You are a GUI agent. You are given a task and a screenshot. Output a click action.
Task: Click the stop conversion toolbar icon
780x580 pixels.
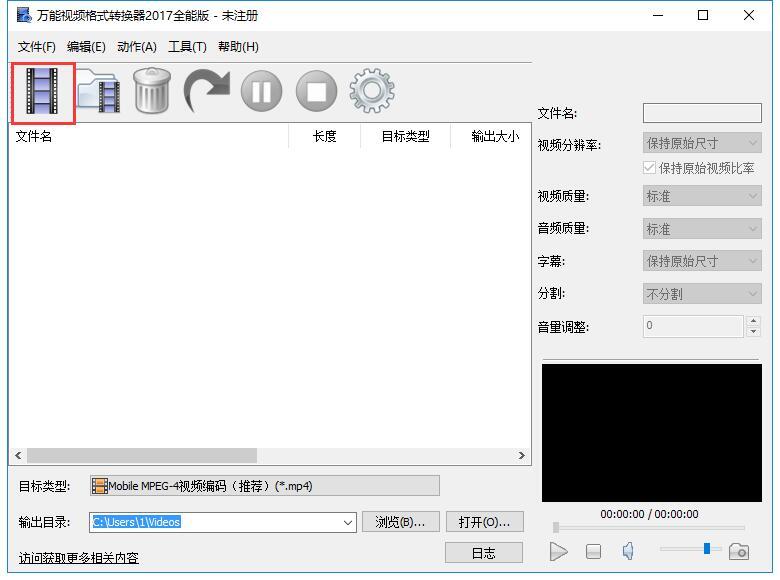[316, 92]
